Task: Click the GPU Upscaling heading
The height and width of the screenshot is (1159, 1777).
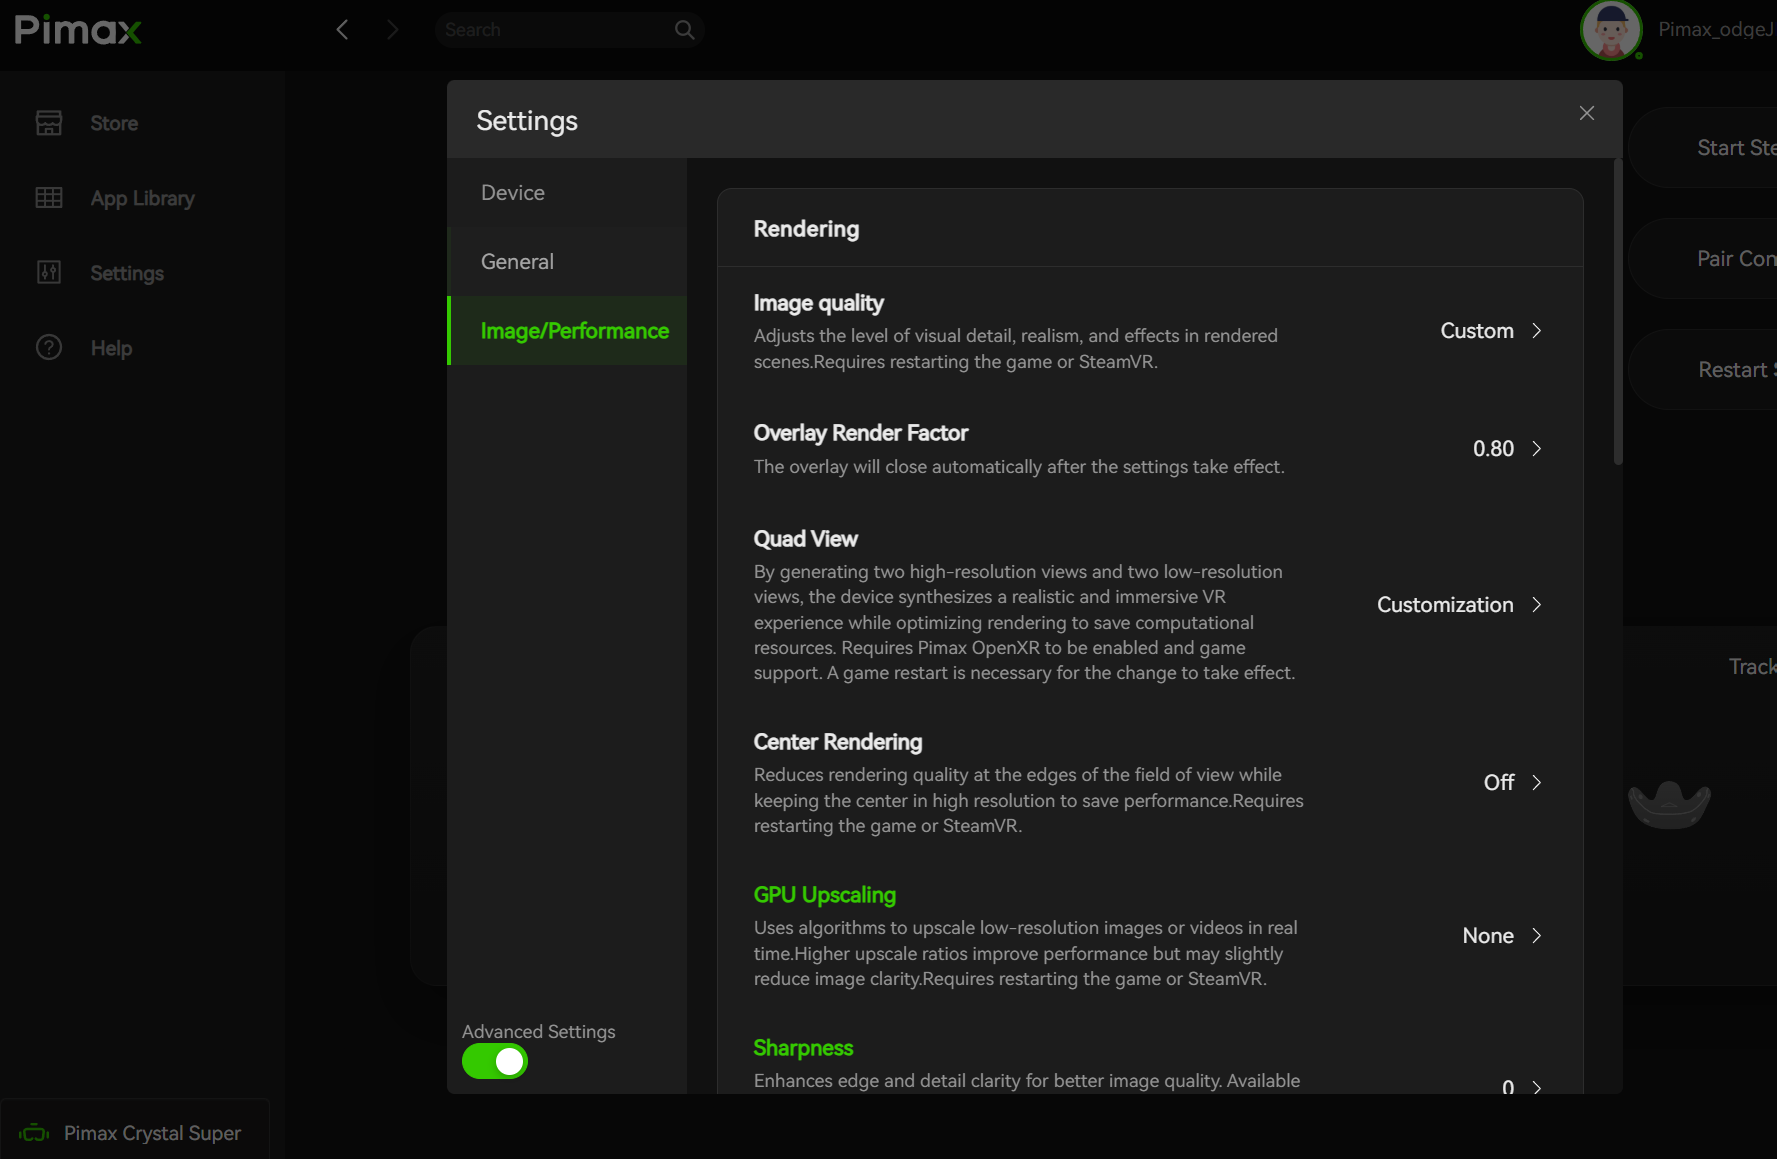Action: pyautogui.click(x=824, y=895)
